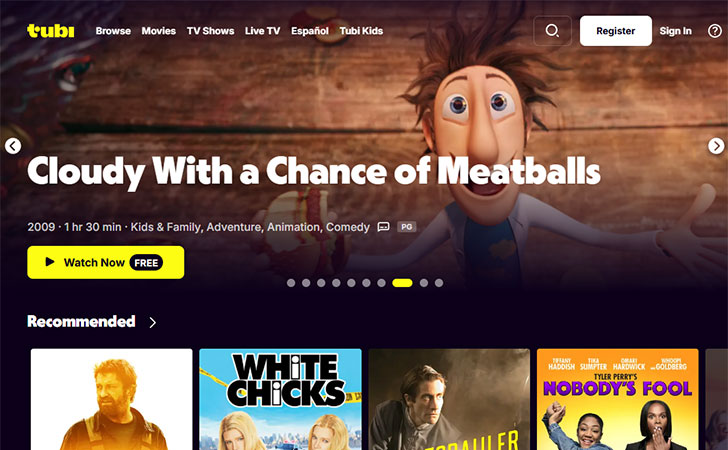Select the last carousel dot
The image size is (728, 450).
pyautogui.click(x=439, y=283)
